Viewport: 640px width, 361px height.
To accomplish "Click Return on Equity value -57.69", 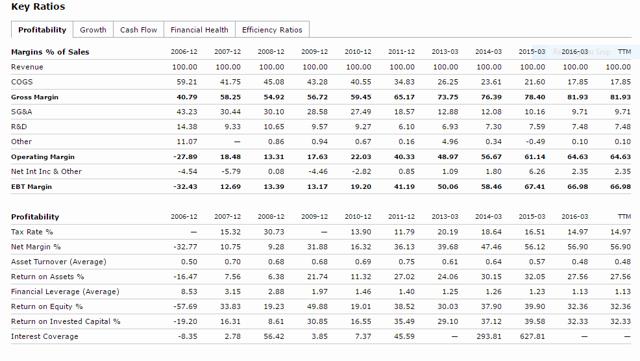I will coord(185,307).
